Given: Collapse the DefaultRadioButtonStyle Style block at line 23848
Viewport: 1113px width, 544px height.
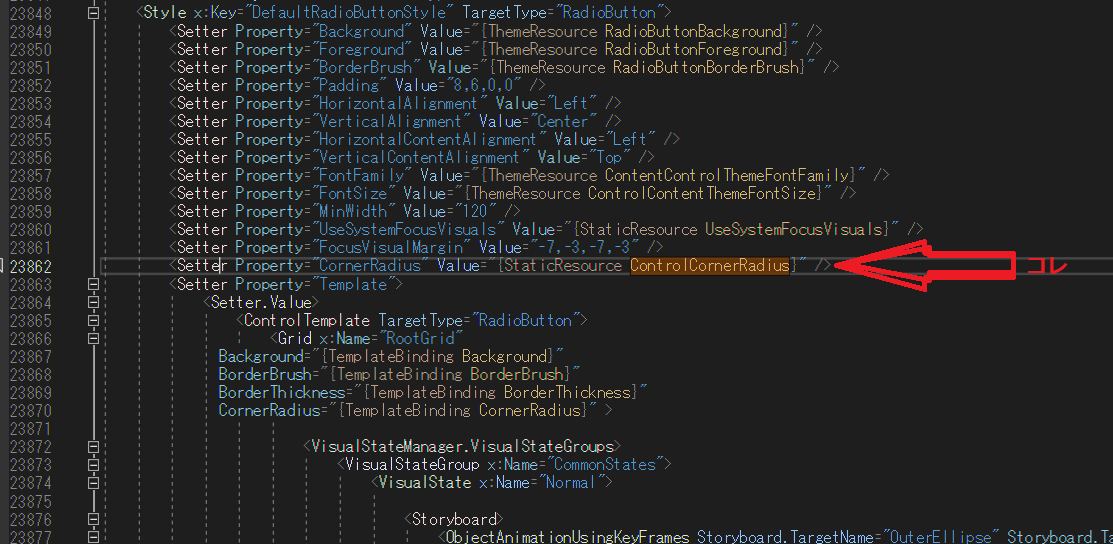Looking at the screenshot, I should [92, 12].
